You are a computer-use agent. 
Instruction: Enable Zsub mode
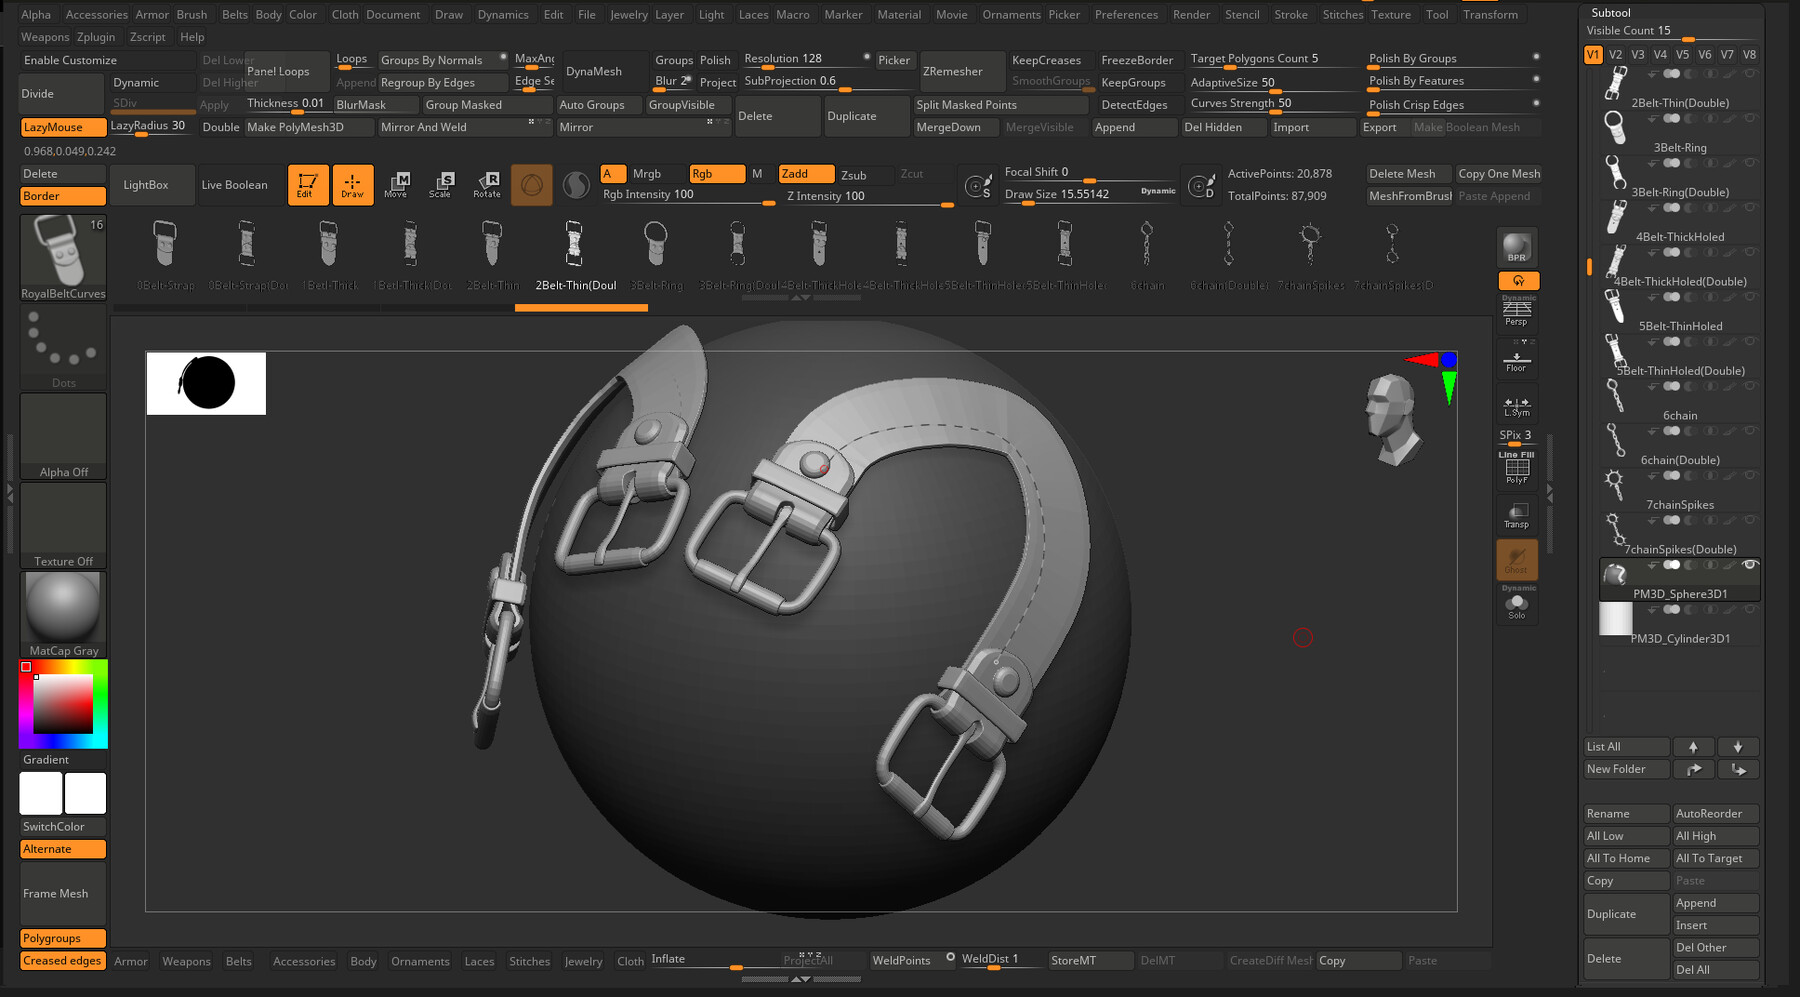click(854, 175)
